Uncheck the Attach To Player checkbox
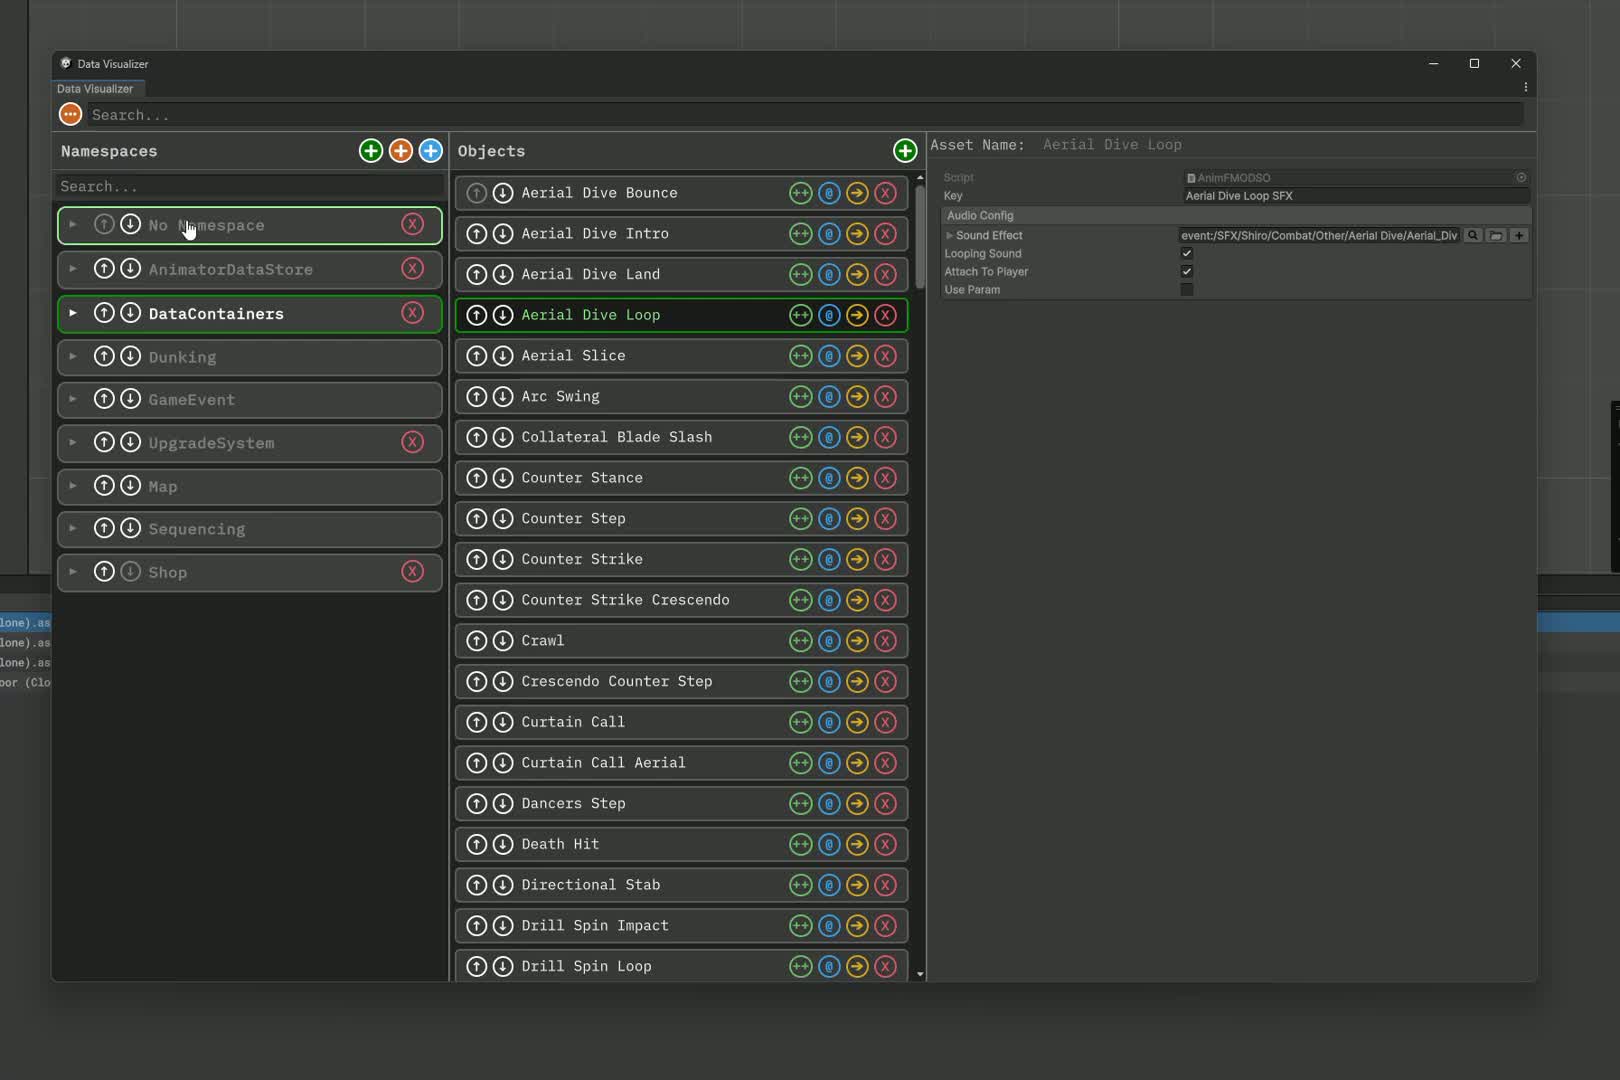The width and height of the screenshot is (1620, 1080). pos(1187,272)
